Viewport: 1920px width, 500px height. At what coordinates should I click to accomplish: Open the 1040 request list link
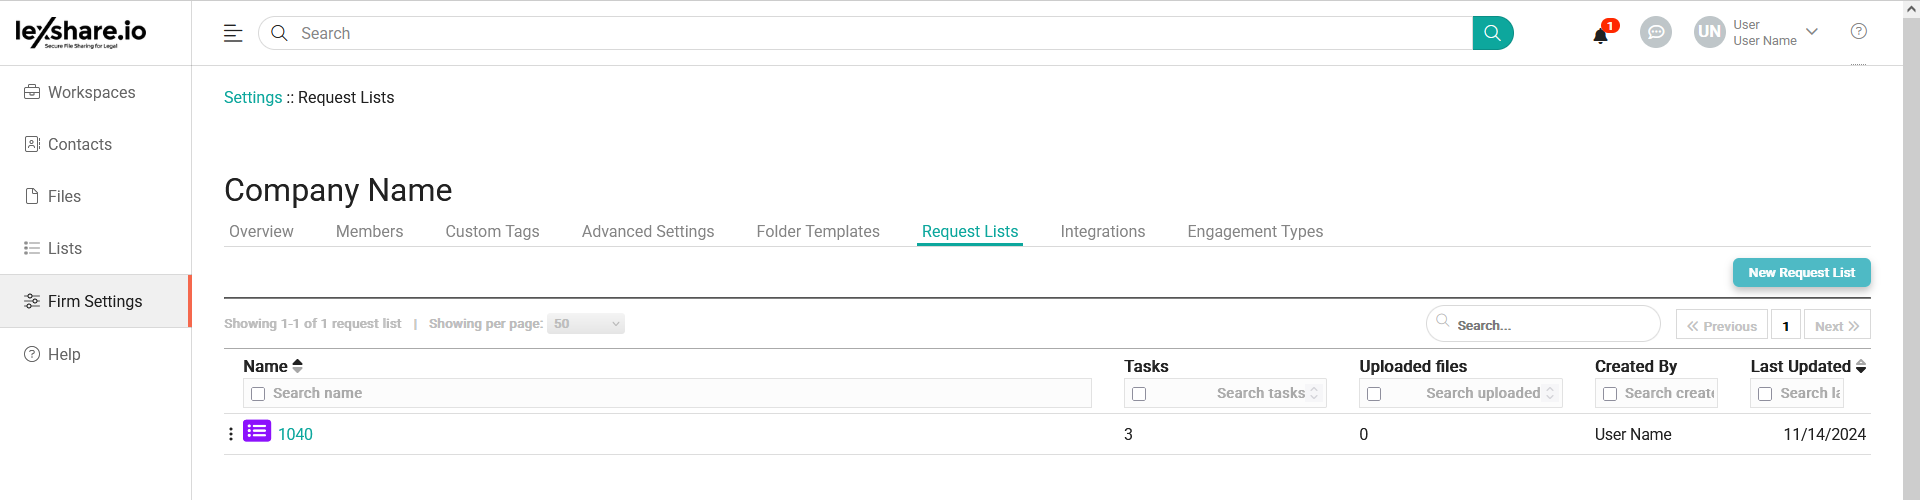(x=295, y=434)
